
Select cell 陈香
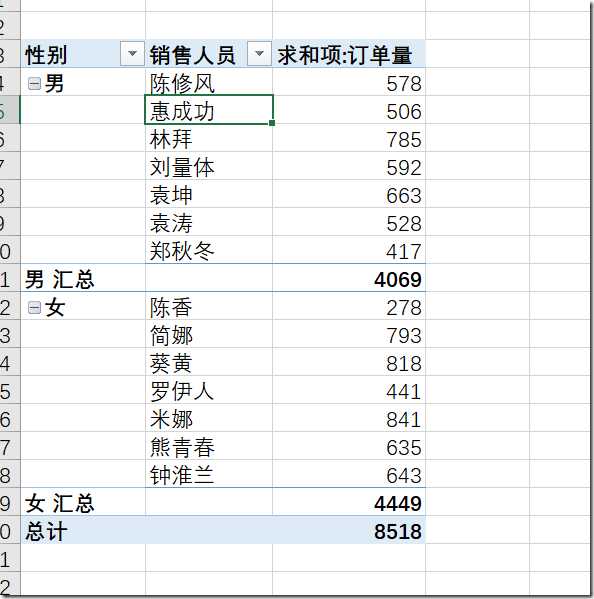[x=209, y=306]
